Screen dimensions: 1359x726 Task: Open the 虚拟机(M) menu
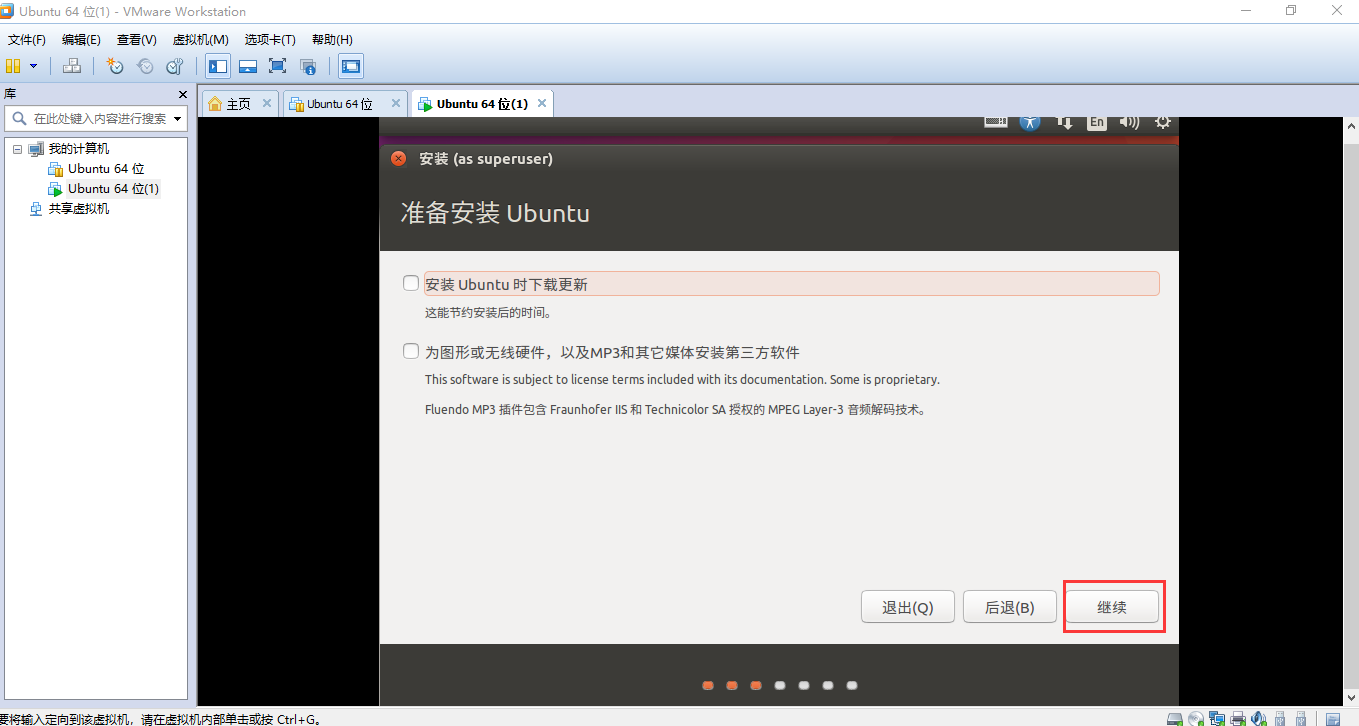201,40
